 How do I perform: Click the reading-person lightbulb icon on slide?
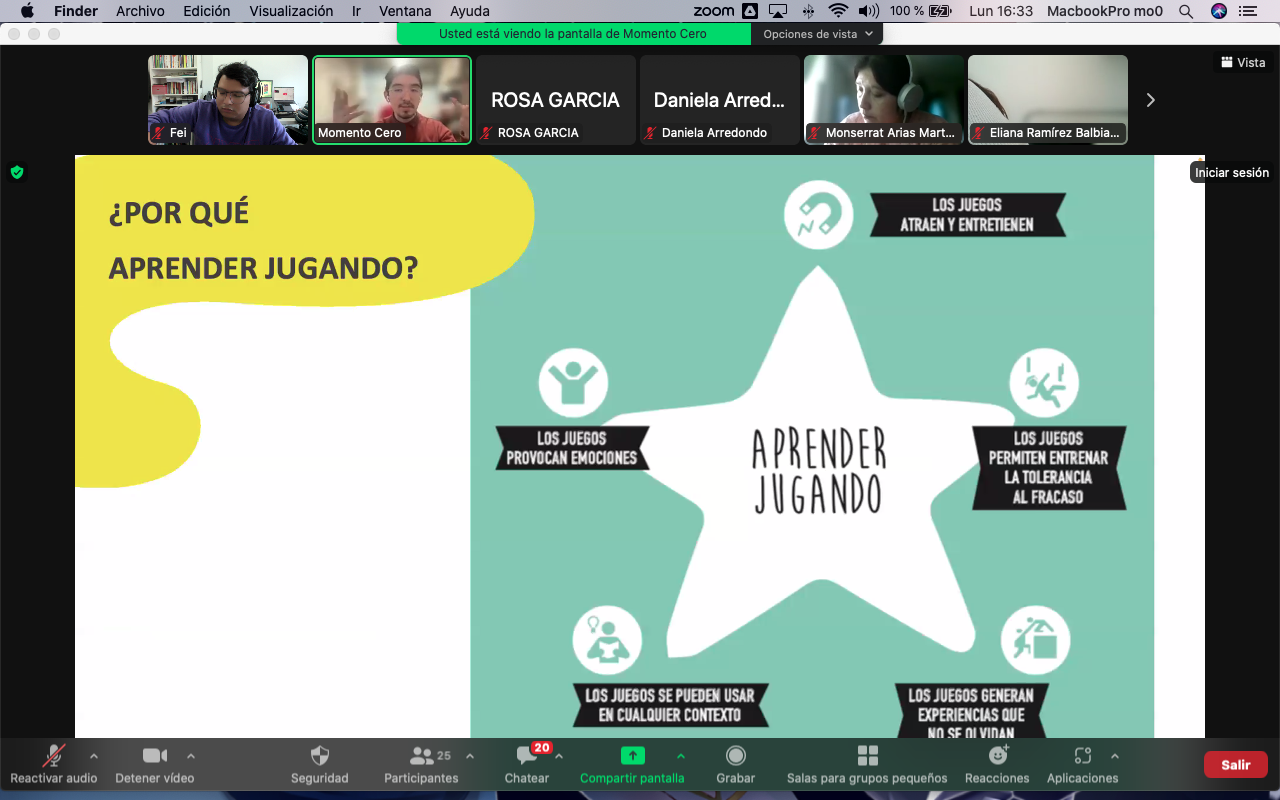tap(607, 640)
